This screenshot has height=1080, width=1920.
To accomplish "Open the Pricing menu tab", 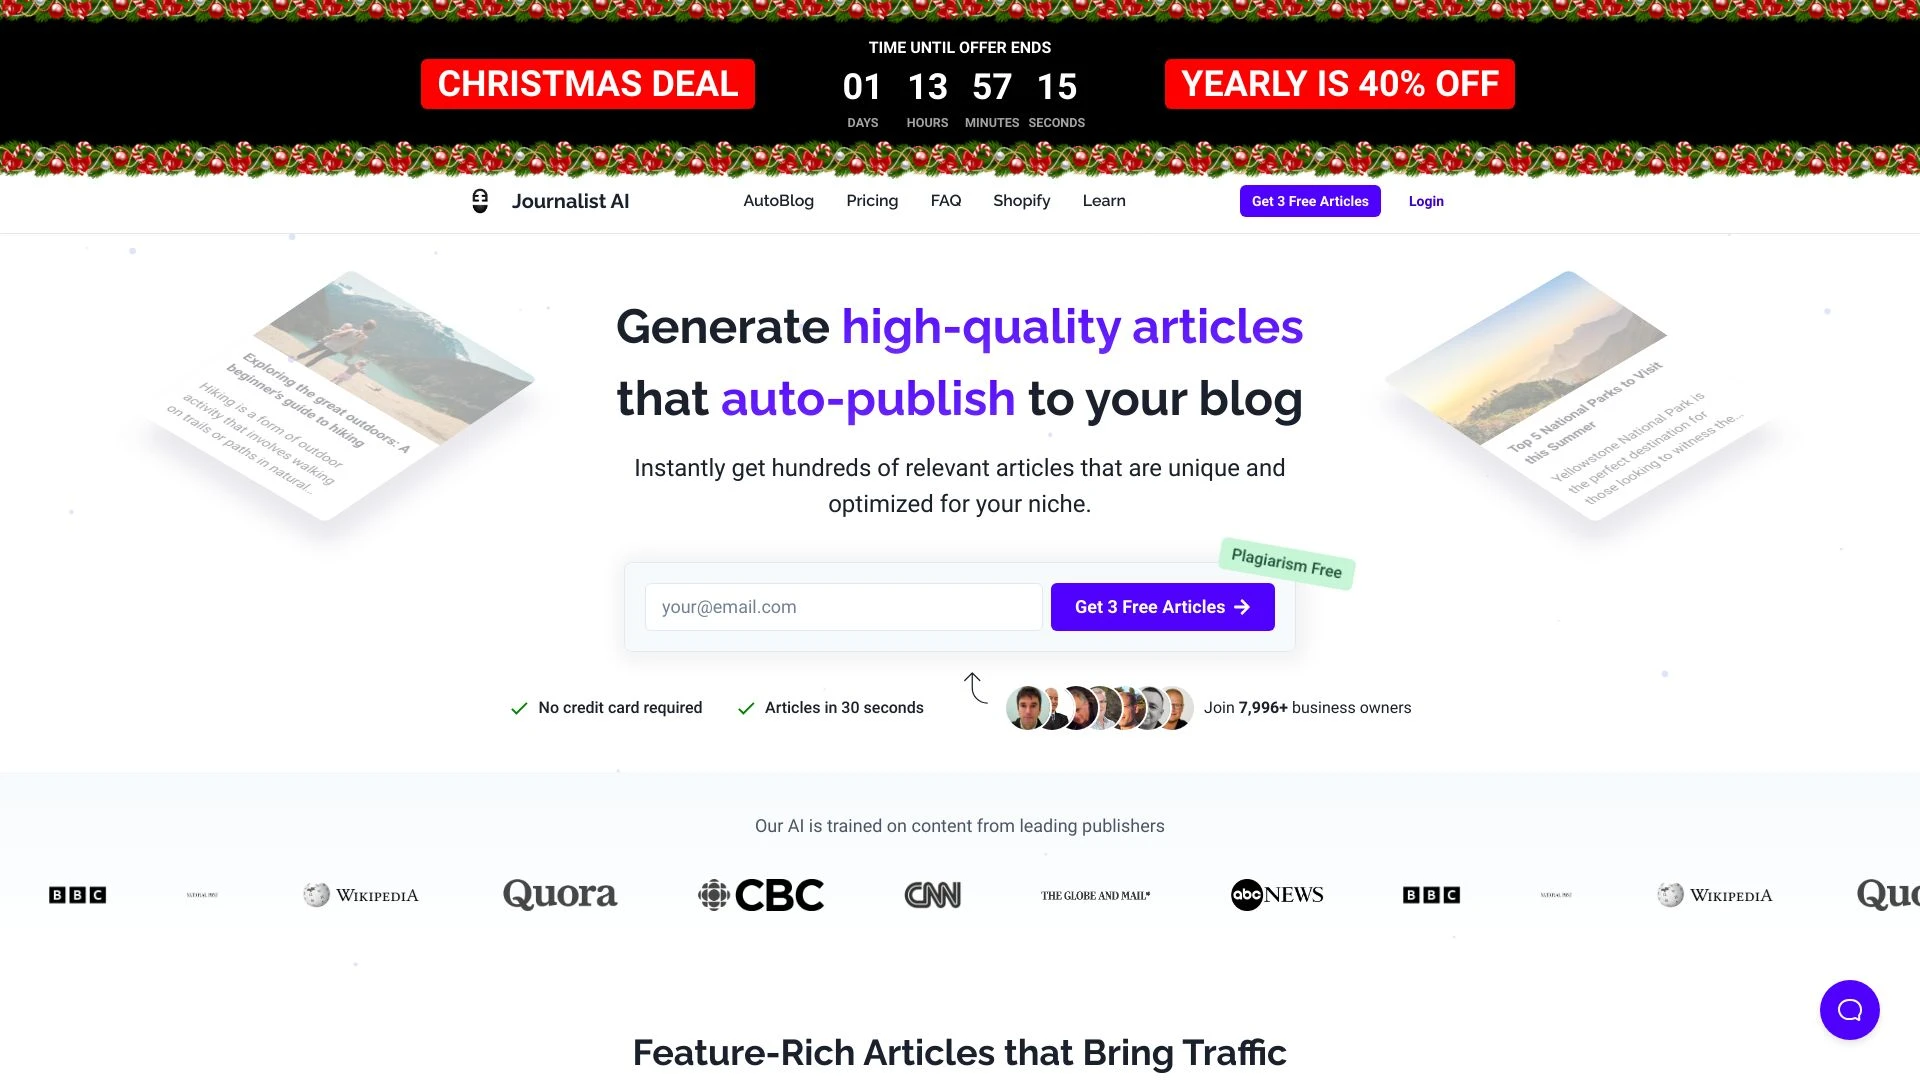I will pos(872,199).
